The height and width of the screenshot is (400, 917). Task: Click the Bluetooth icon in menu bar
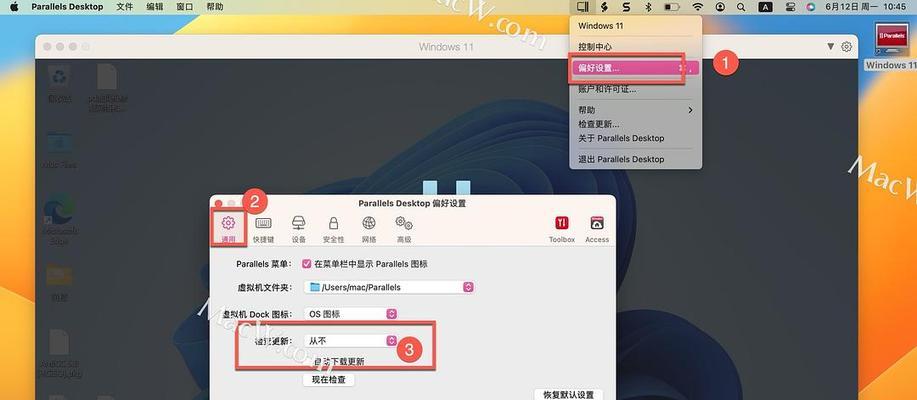coord(648,7)
